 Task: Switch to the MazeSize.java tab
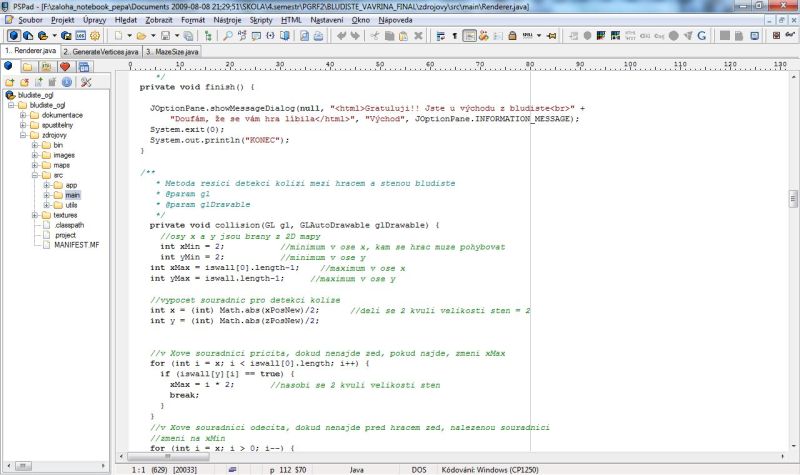pos(172,52)
